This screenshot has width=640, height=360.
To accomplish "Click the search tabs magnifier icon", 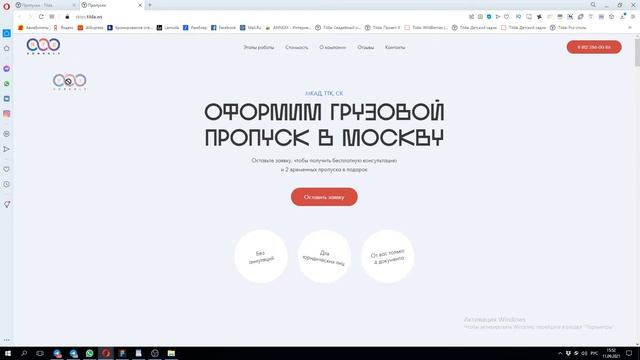I will point(593,5).
